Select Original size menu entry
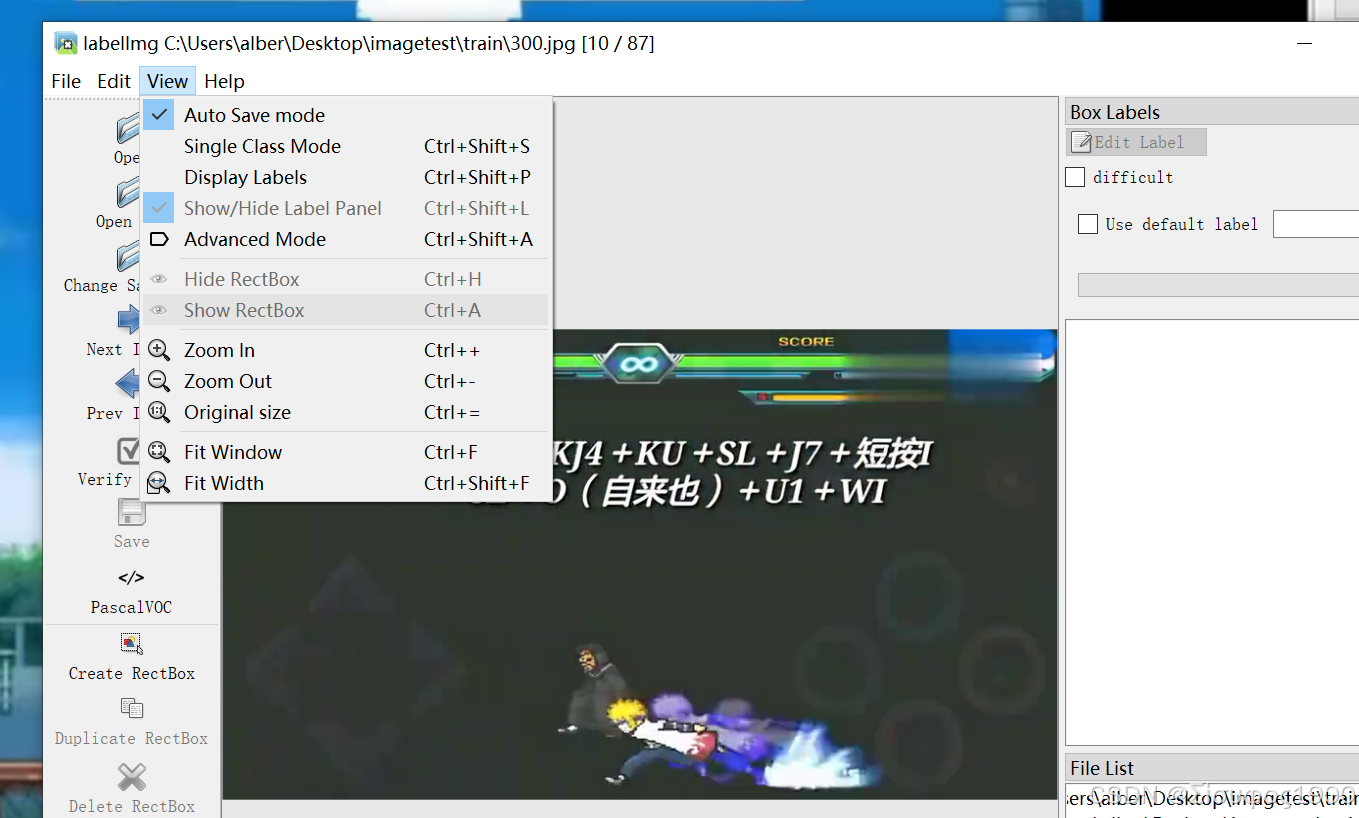The image size is (1359, 818). (346, 412)
